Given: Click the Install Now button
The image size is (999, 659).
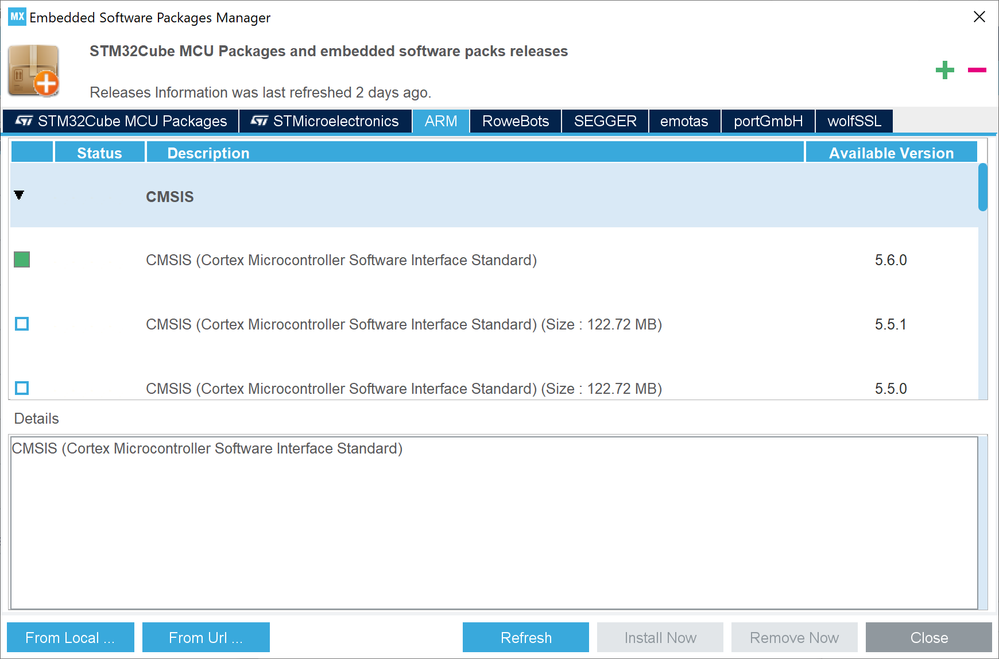Looking at the screenshot, I should coord(660,637).
